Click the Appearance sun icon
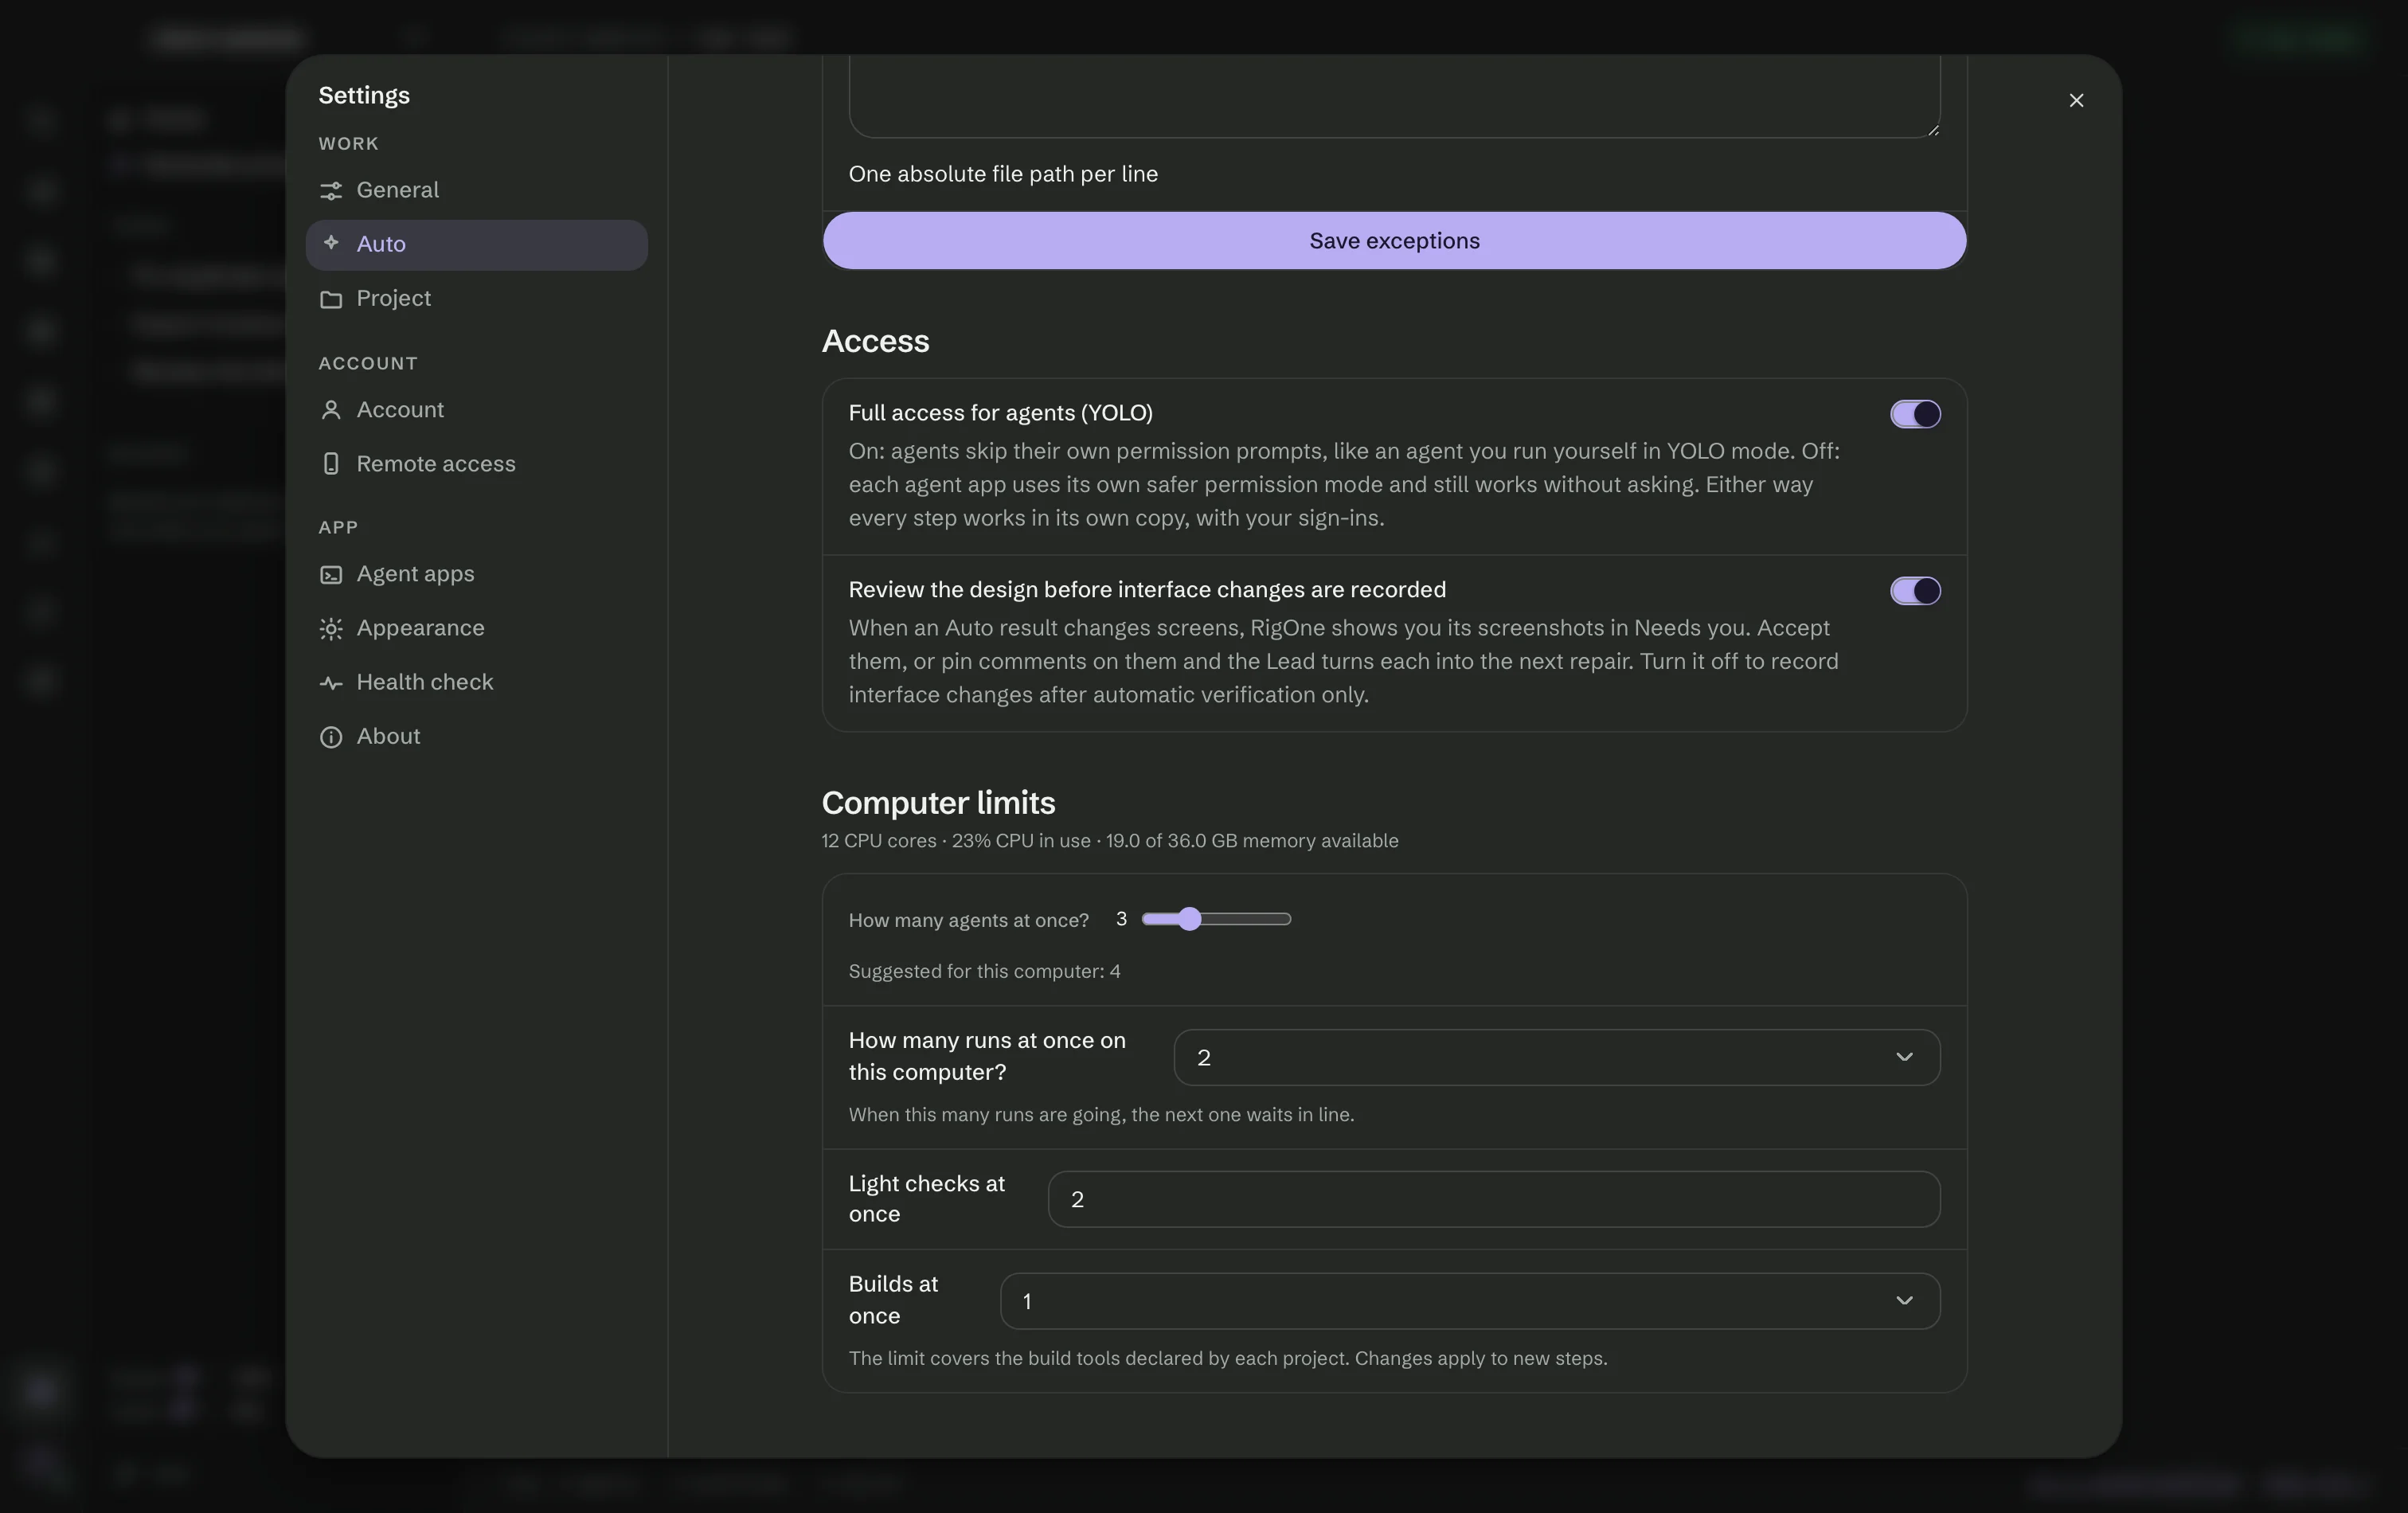This screenshot has height=1513, width=2408. (x=331, y=628)
